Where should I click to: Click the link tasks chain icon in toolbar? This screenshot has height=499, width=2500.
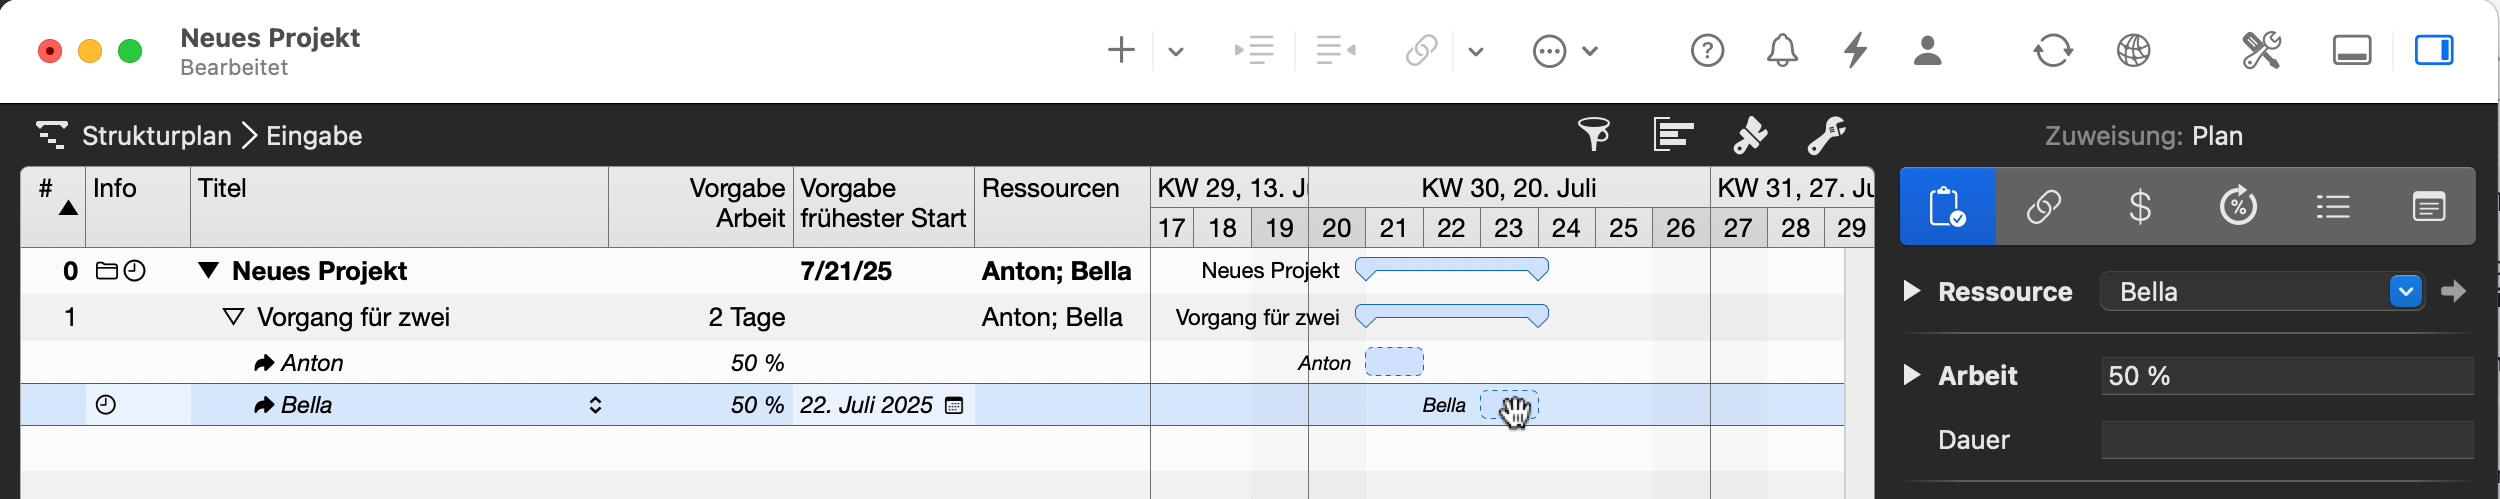coord(1421,50)
